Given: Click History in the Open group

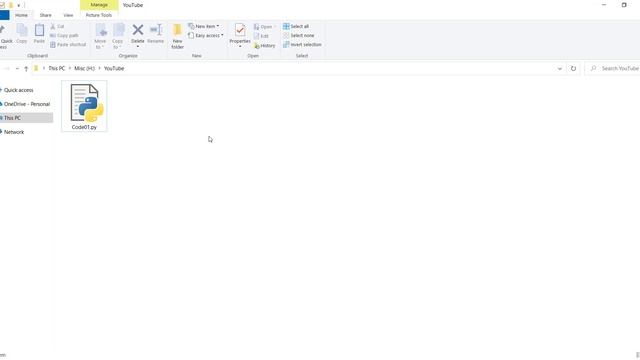Looking at the screenshot, I should 264,46.
